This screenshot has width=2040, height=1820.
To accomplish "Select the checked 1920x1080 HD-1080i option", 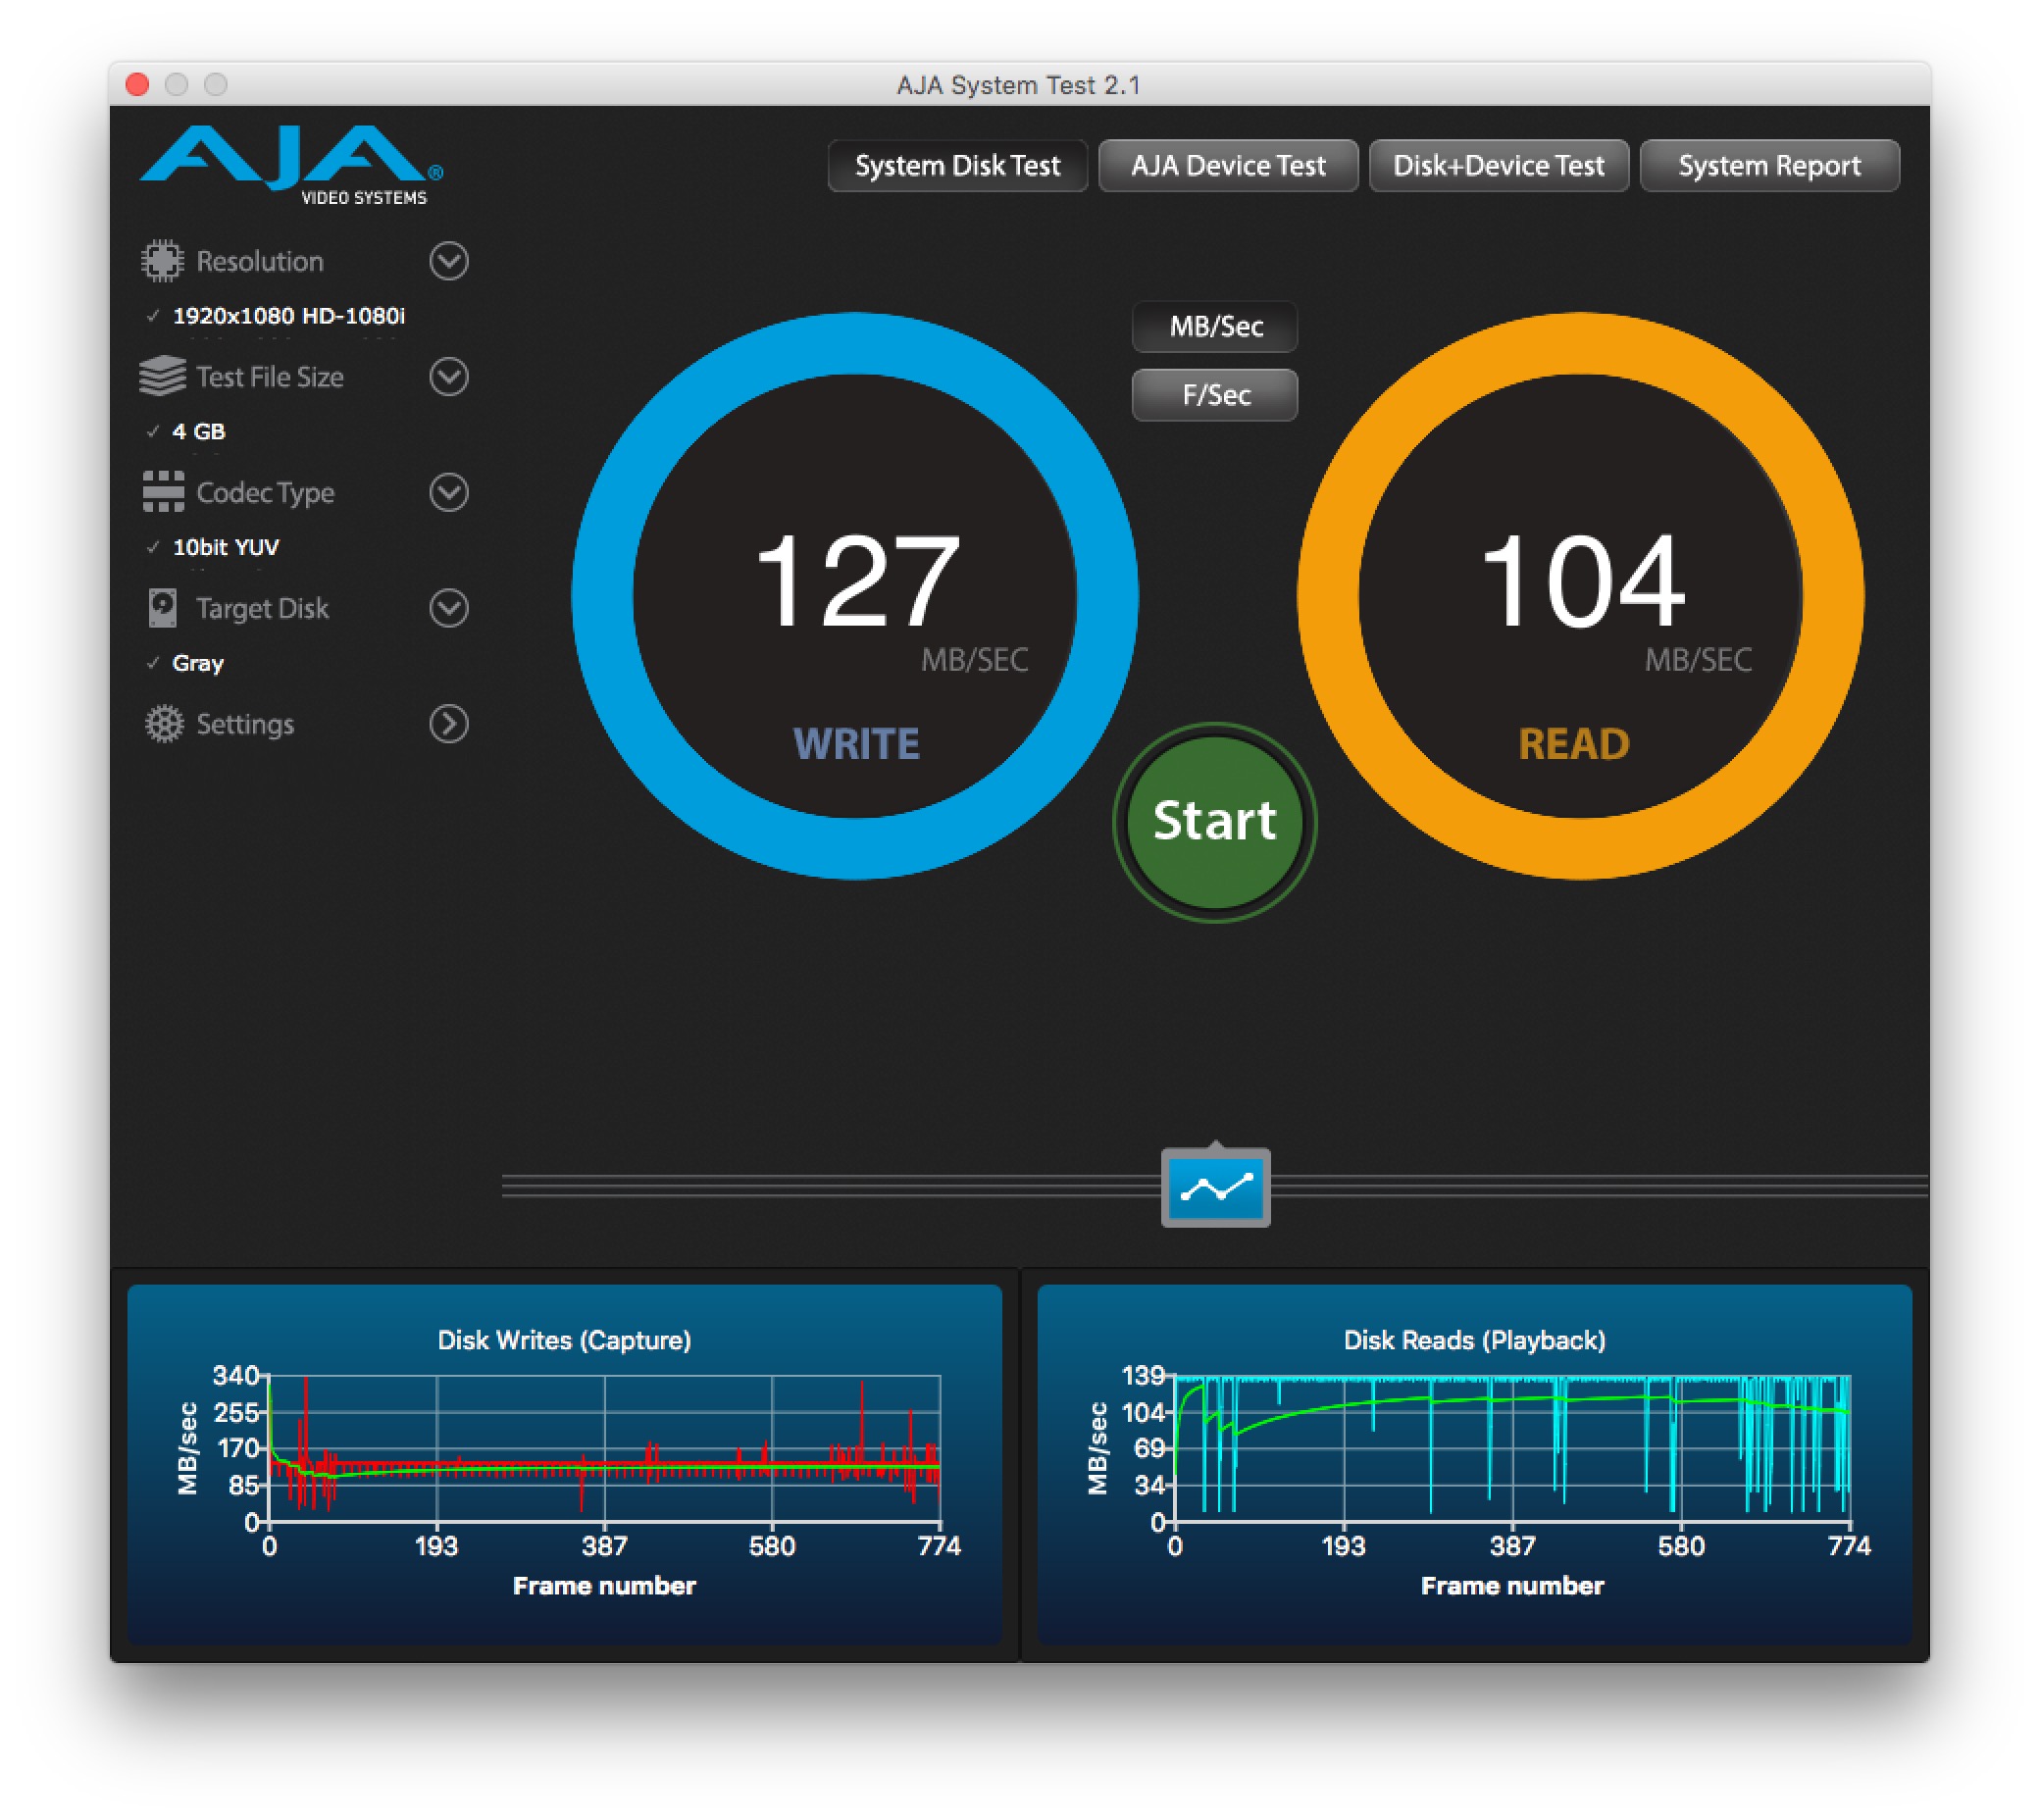I will tap(288, 316).
